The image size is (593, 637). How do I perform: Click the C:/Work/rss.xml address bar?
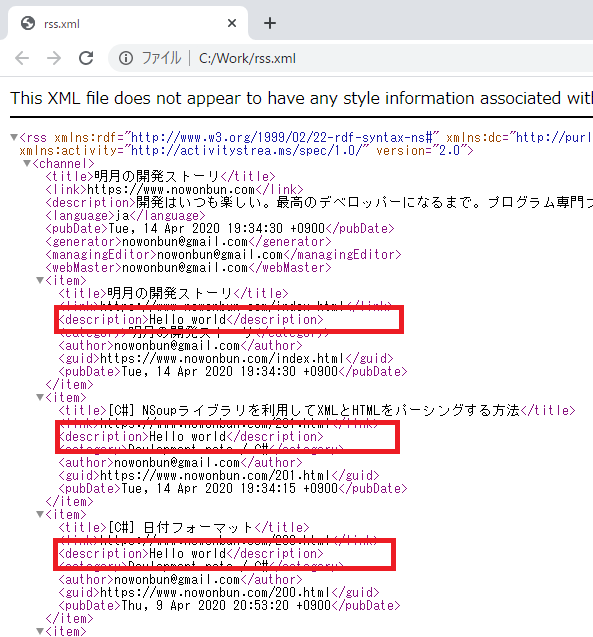tap(349, 58)
